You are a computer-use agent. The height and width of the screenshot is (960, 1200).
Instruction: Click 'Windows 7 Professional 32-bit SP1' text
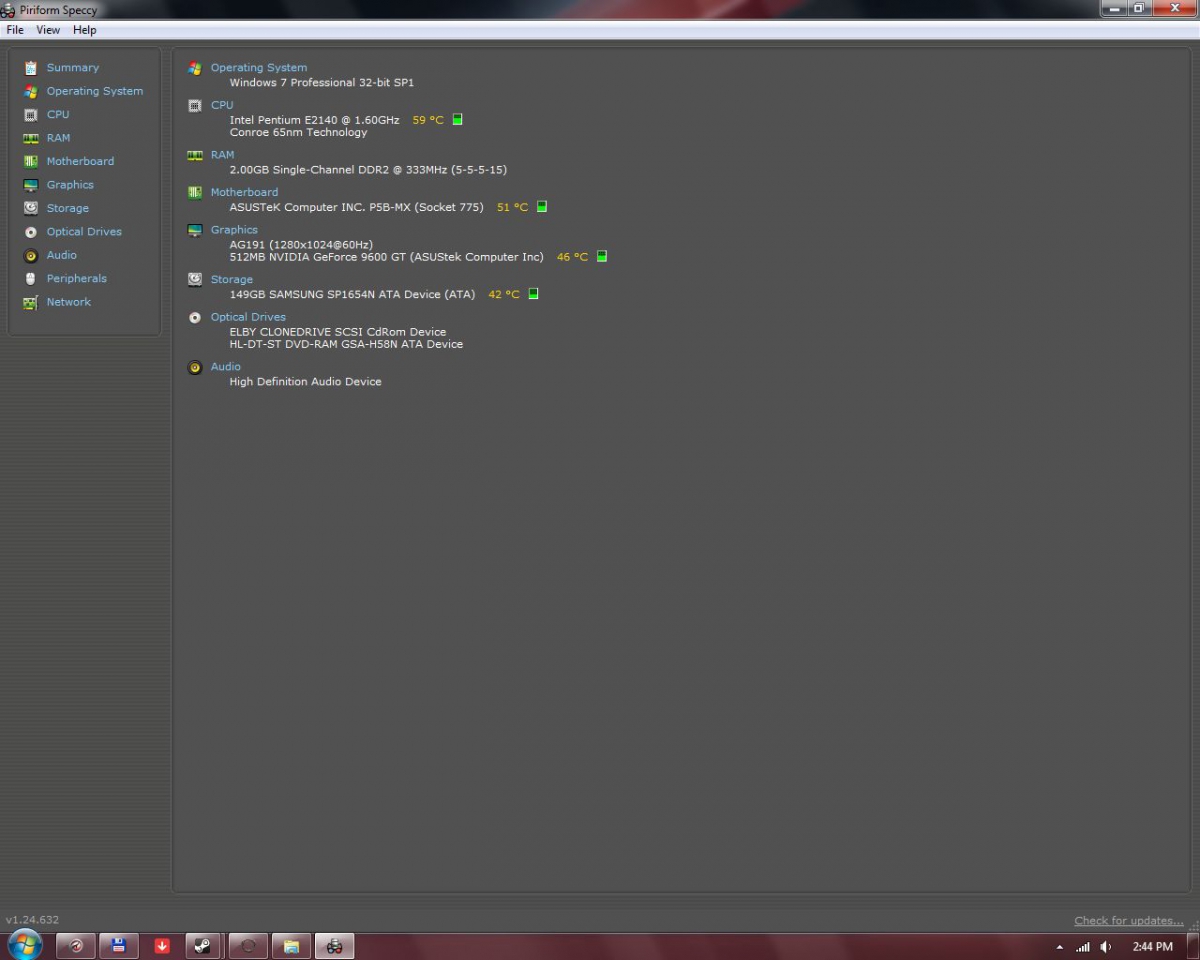pos(321,83)
